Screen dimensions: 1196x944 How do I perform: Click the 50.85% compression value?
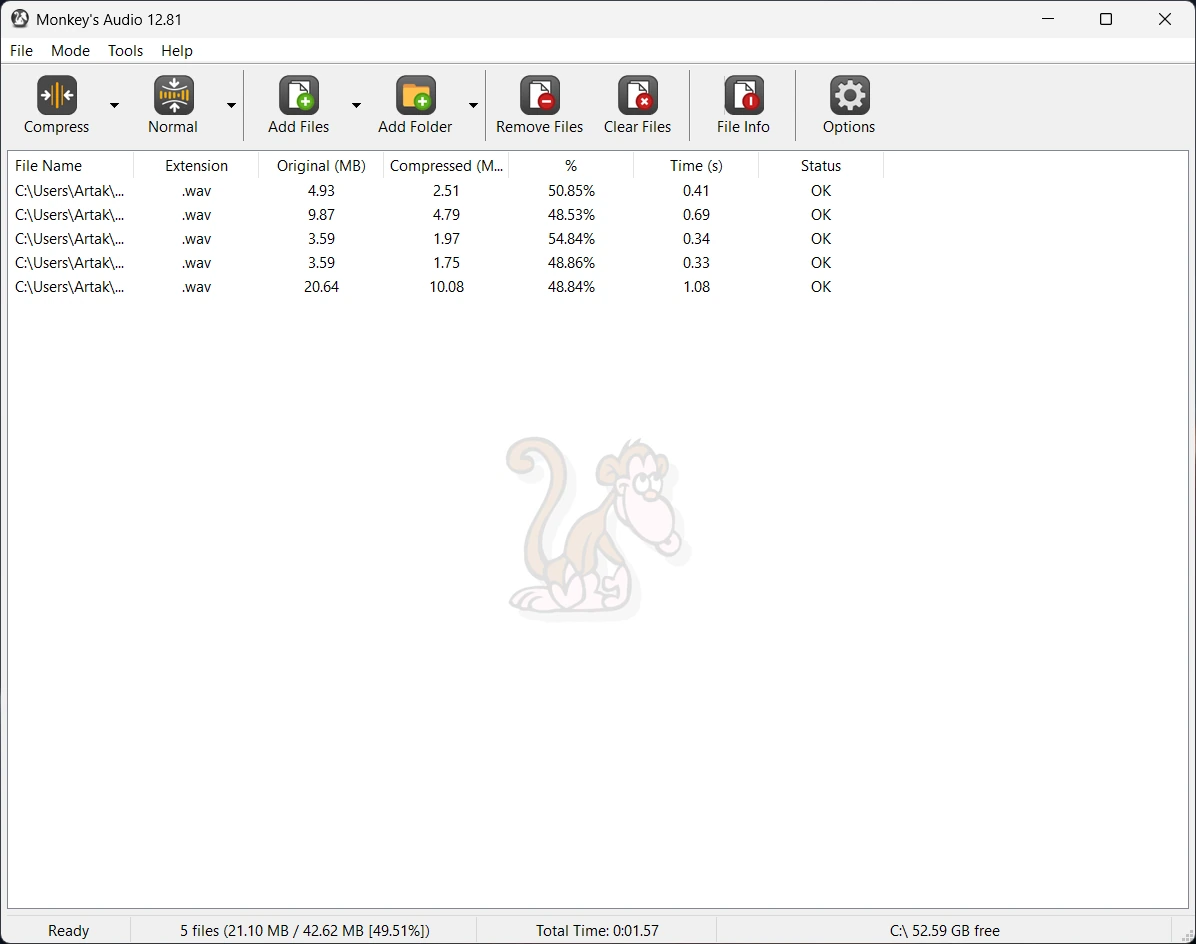tap(571, 191)
